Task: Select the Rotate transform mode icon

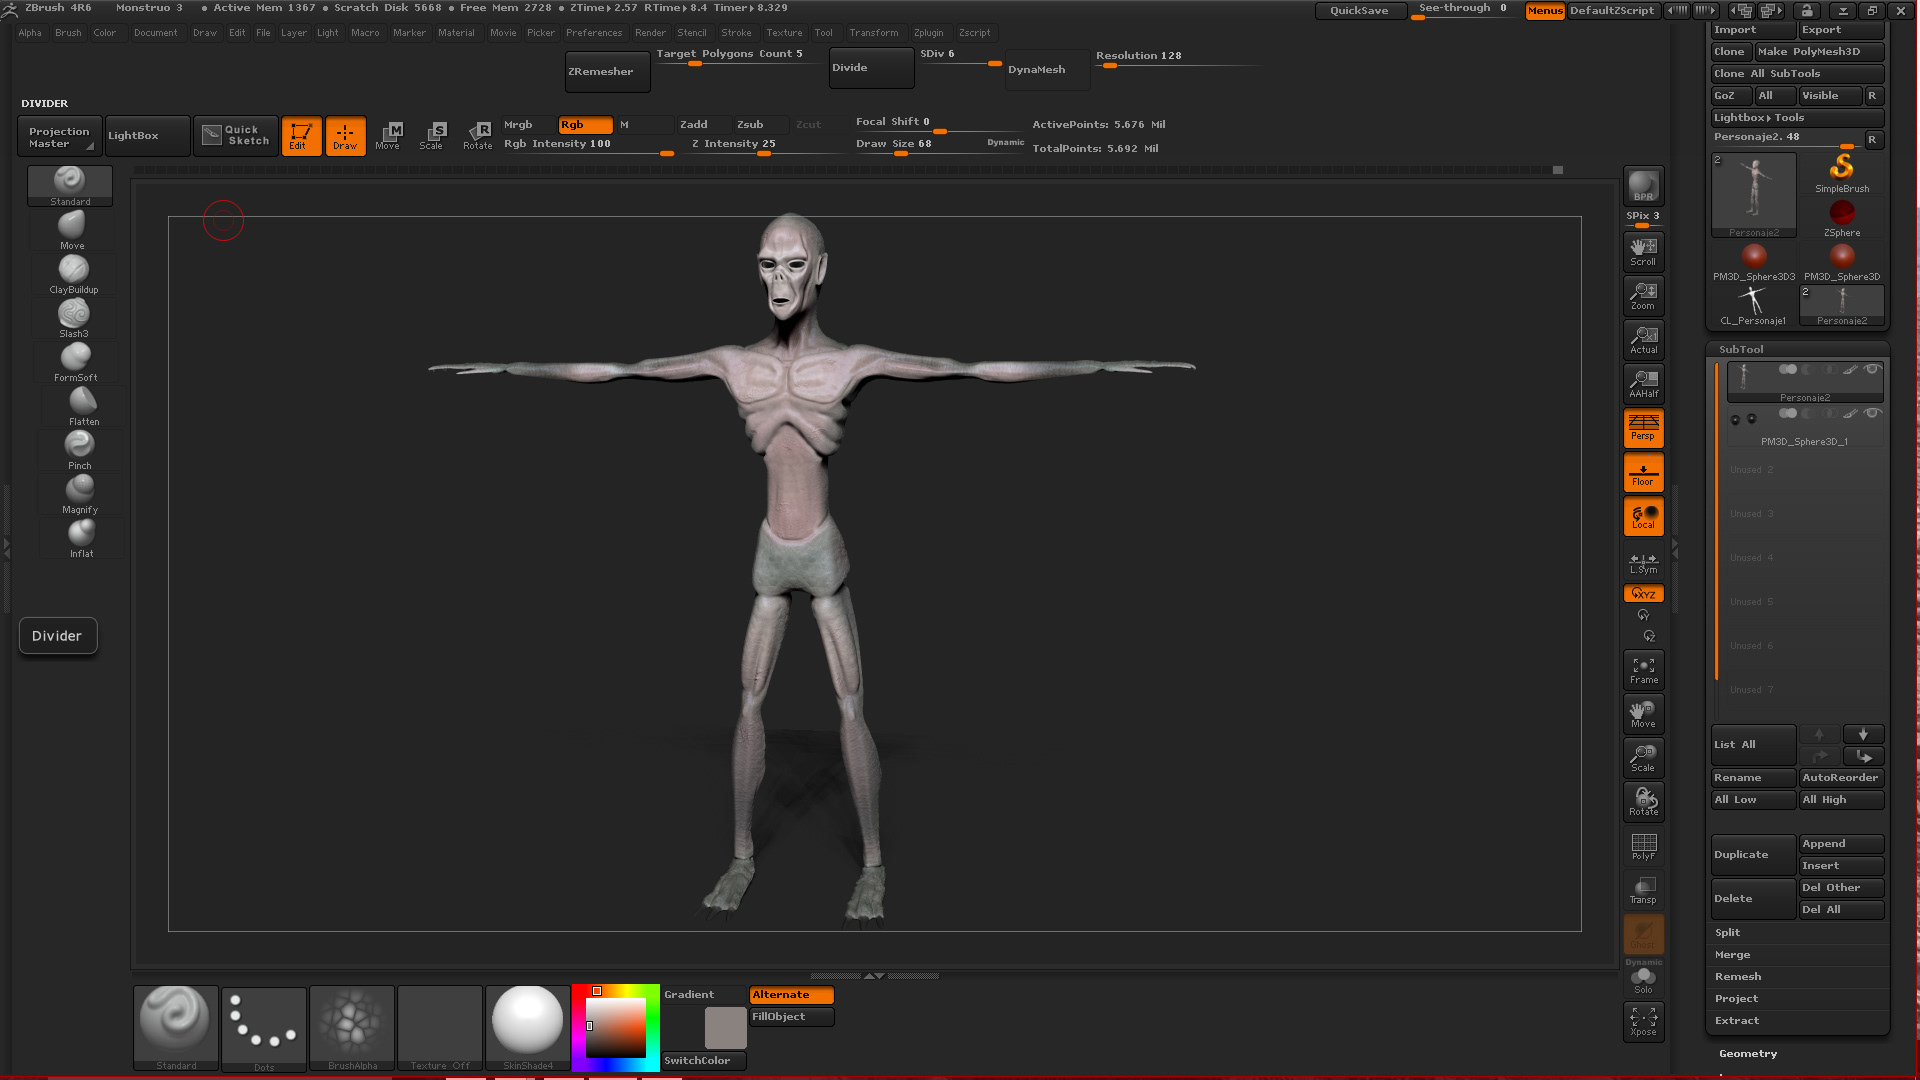Action: point(477,135)
